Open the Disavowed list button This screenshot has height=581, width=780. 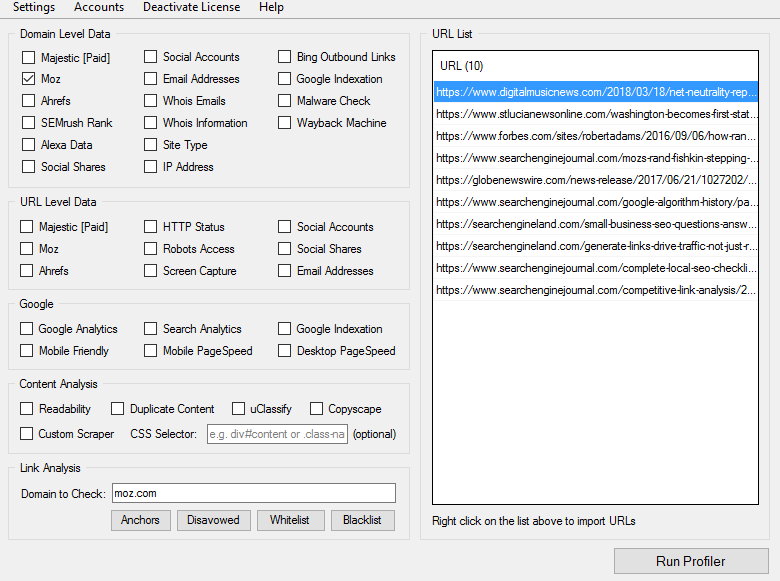point(214,520)
